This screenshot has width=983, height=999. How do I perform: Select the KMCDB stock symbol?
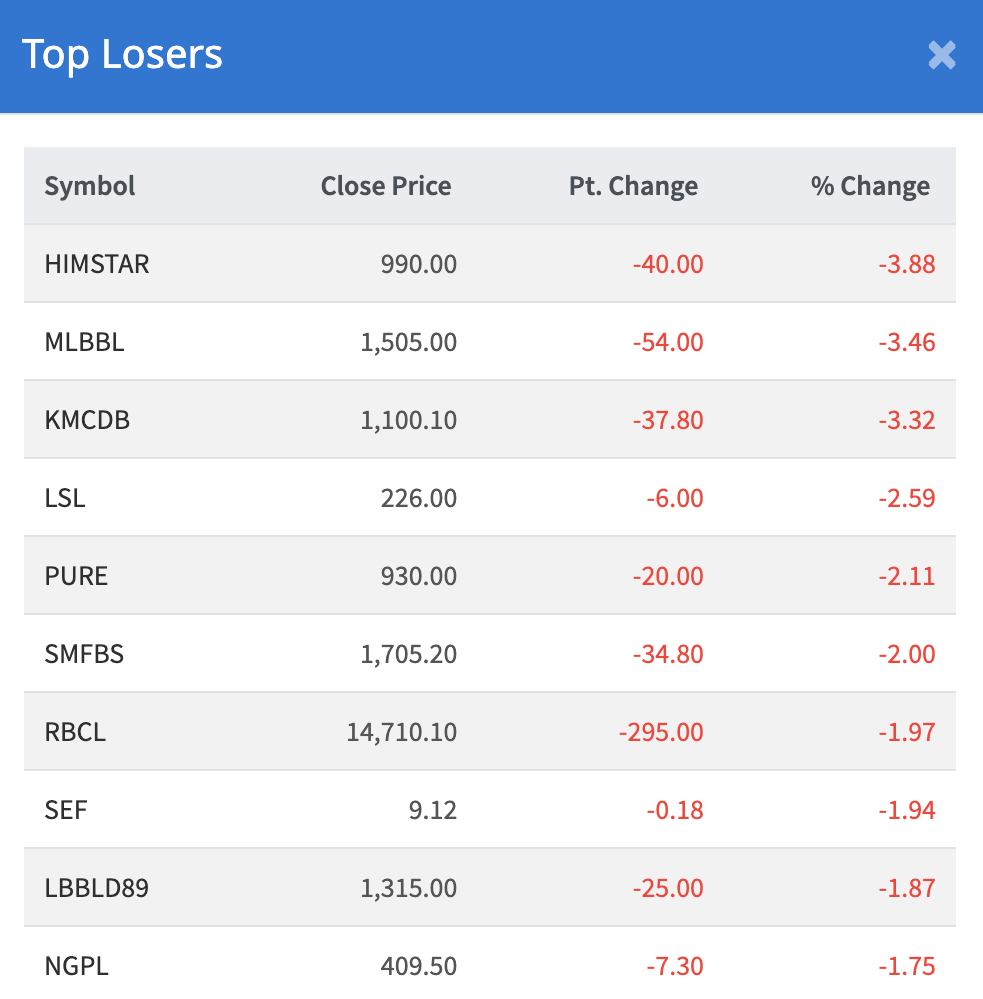[87, 420]
